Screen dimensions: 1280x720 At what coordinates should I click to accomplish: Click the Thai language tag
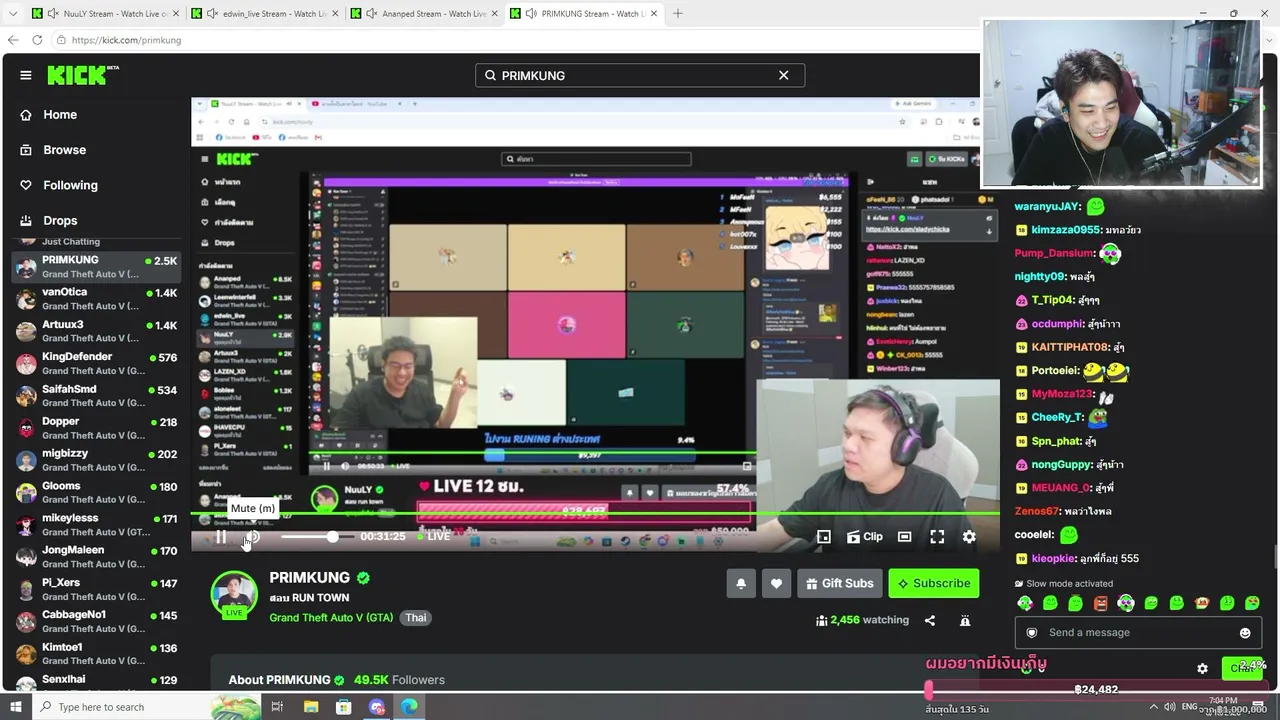[x=416, y=618]
